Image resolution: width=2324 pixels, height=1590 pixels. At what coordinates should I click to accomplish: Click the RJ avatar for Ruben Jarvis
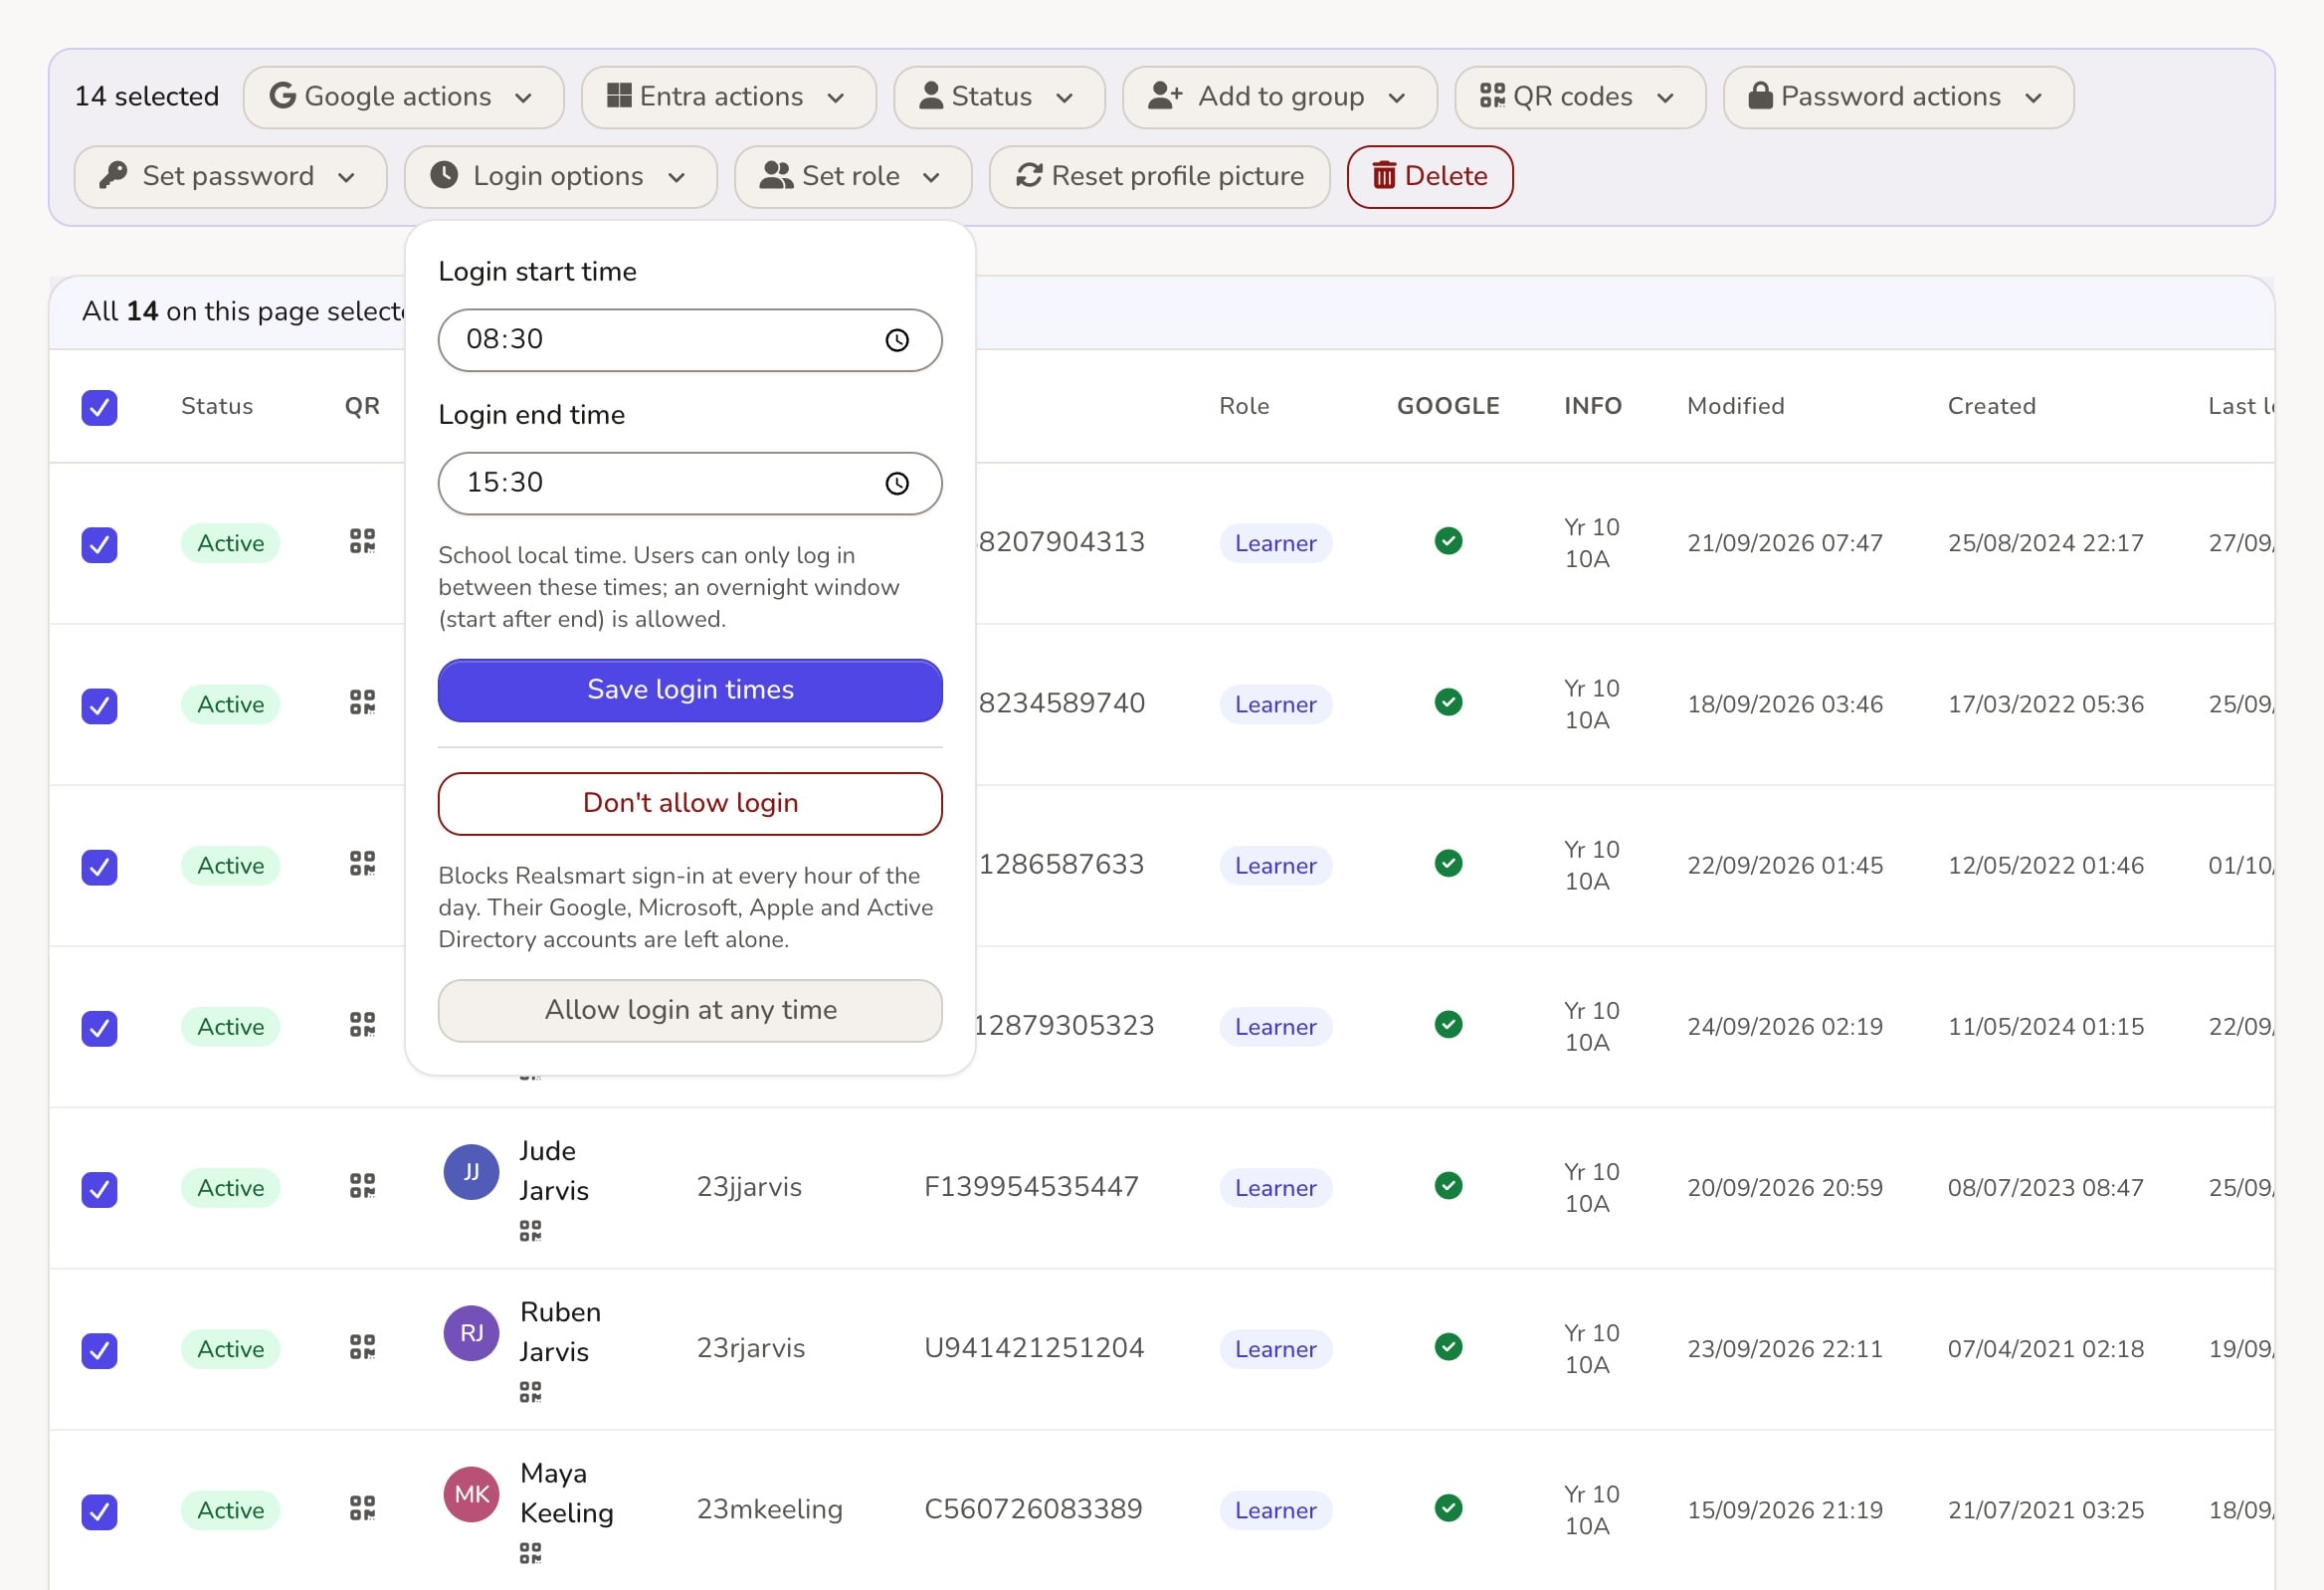coord(471,1333)
